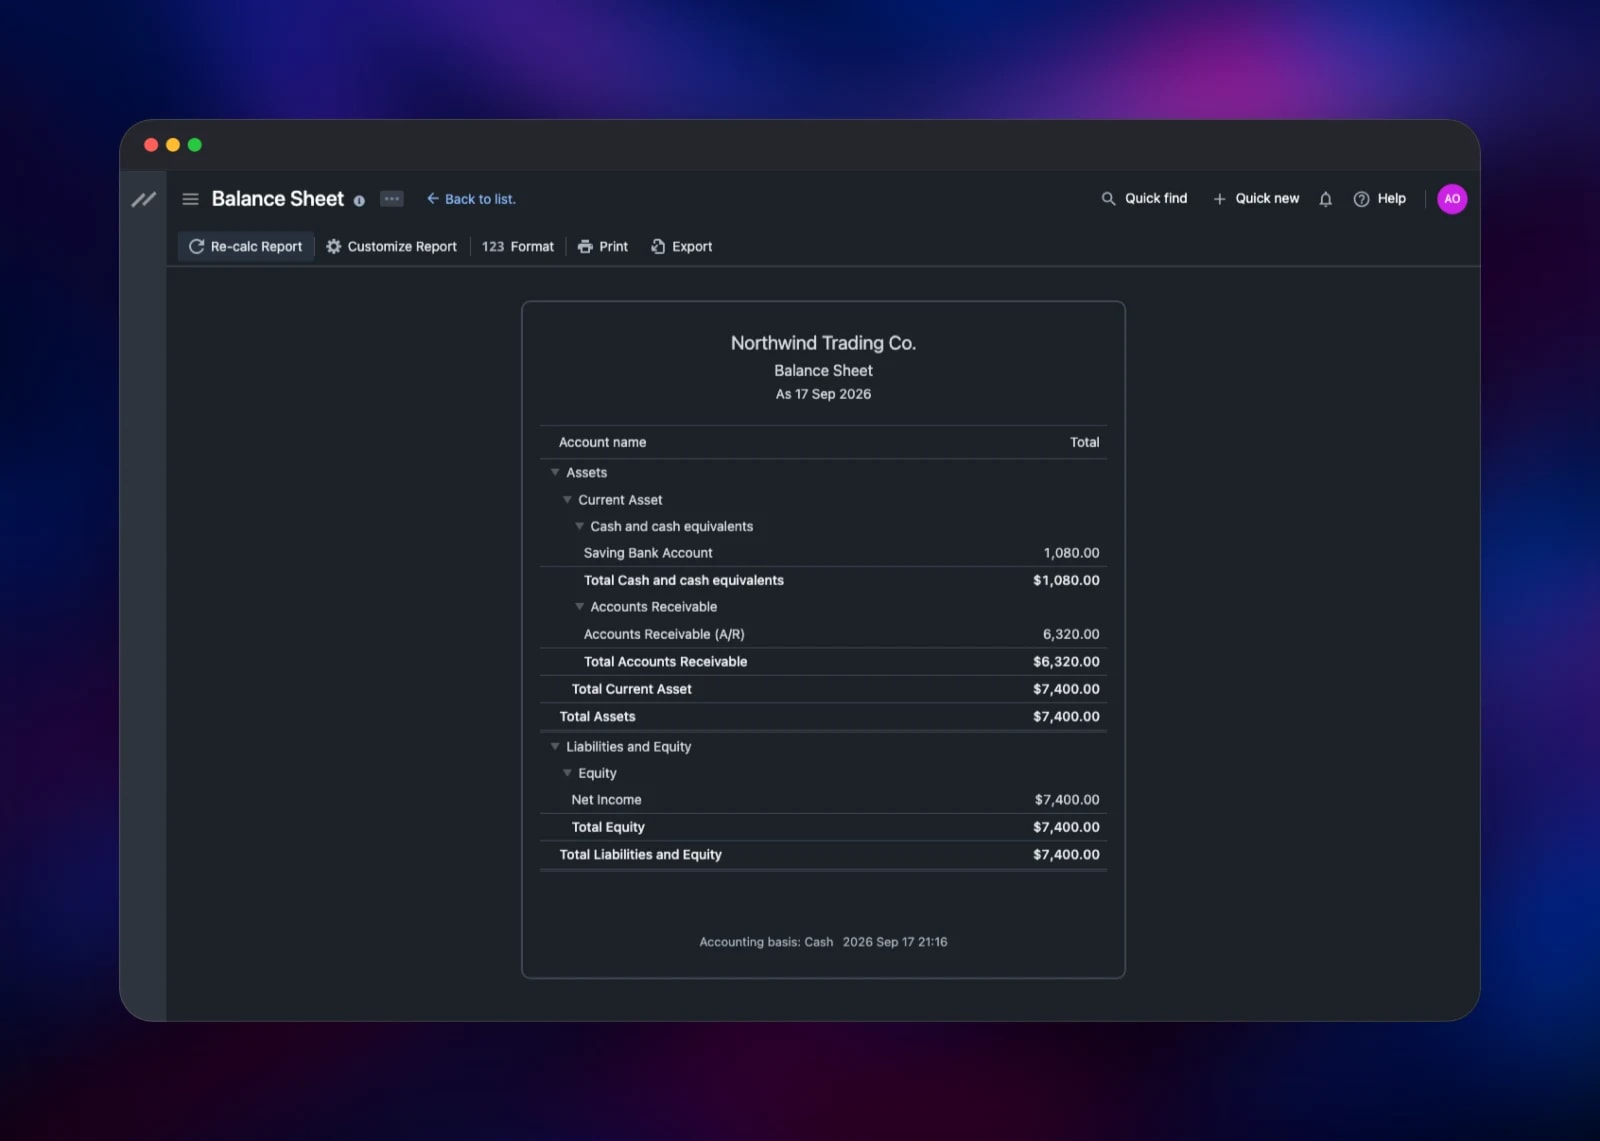Print the balance sheet report
The image size is (1600, 1141).
603,246
